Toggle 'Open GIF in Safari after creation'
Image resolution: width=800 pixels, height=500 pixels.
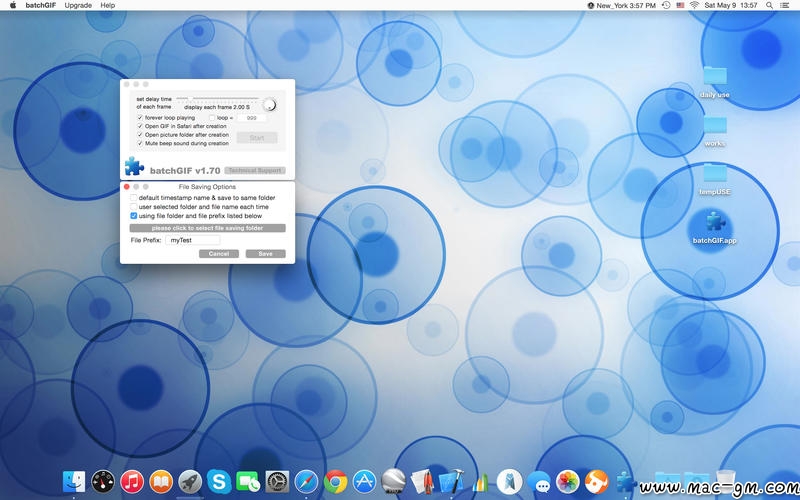click(x=140, y=126)
